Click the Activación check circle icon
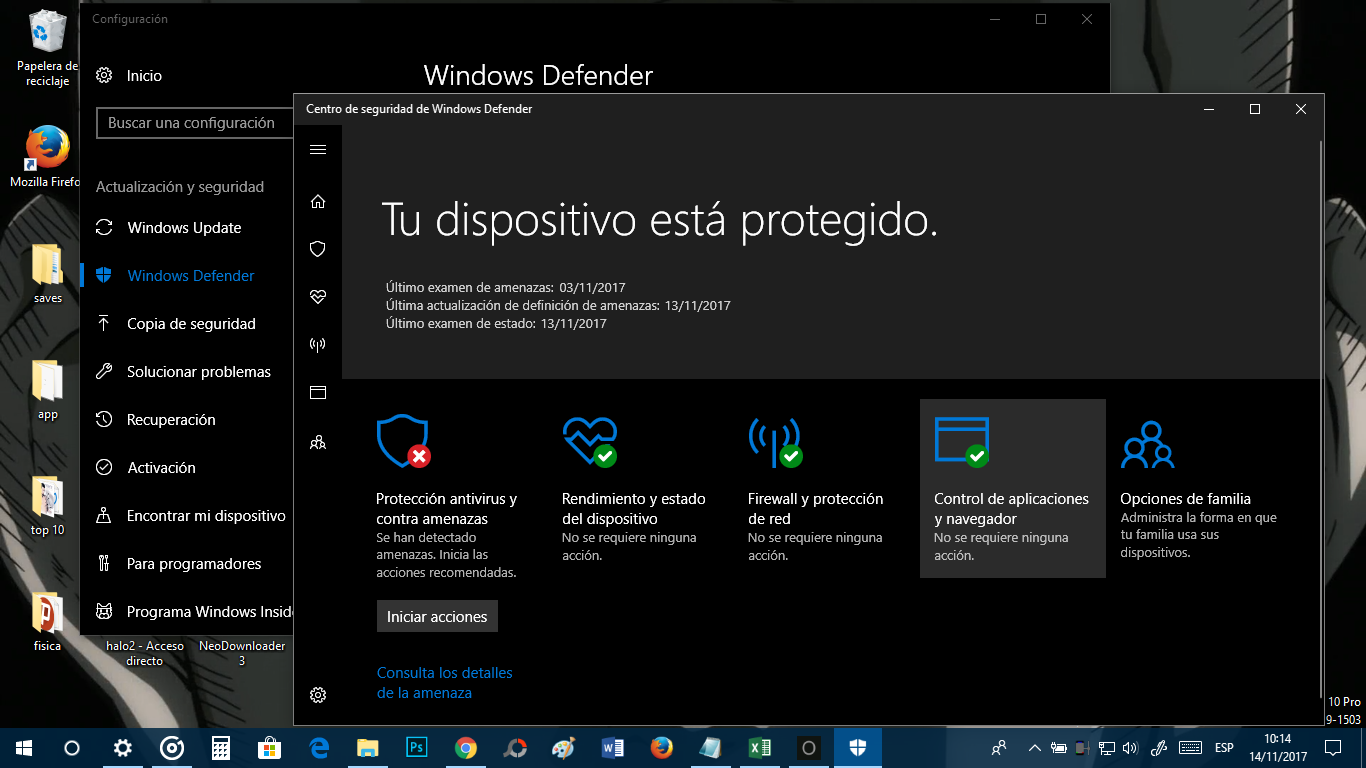Screen dimensions: 1366x768 tap(104, 467)
